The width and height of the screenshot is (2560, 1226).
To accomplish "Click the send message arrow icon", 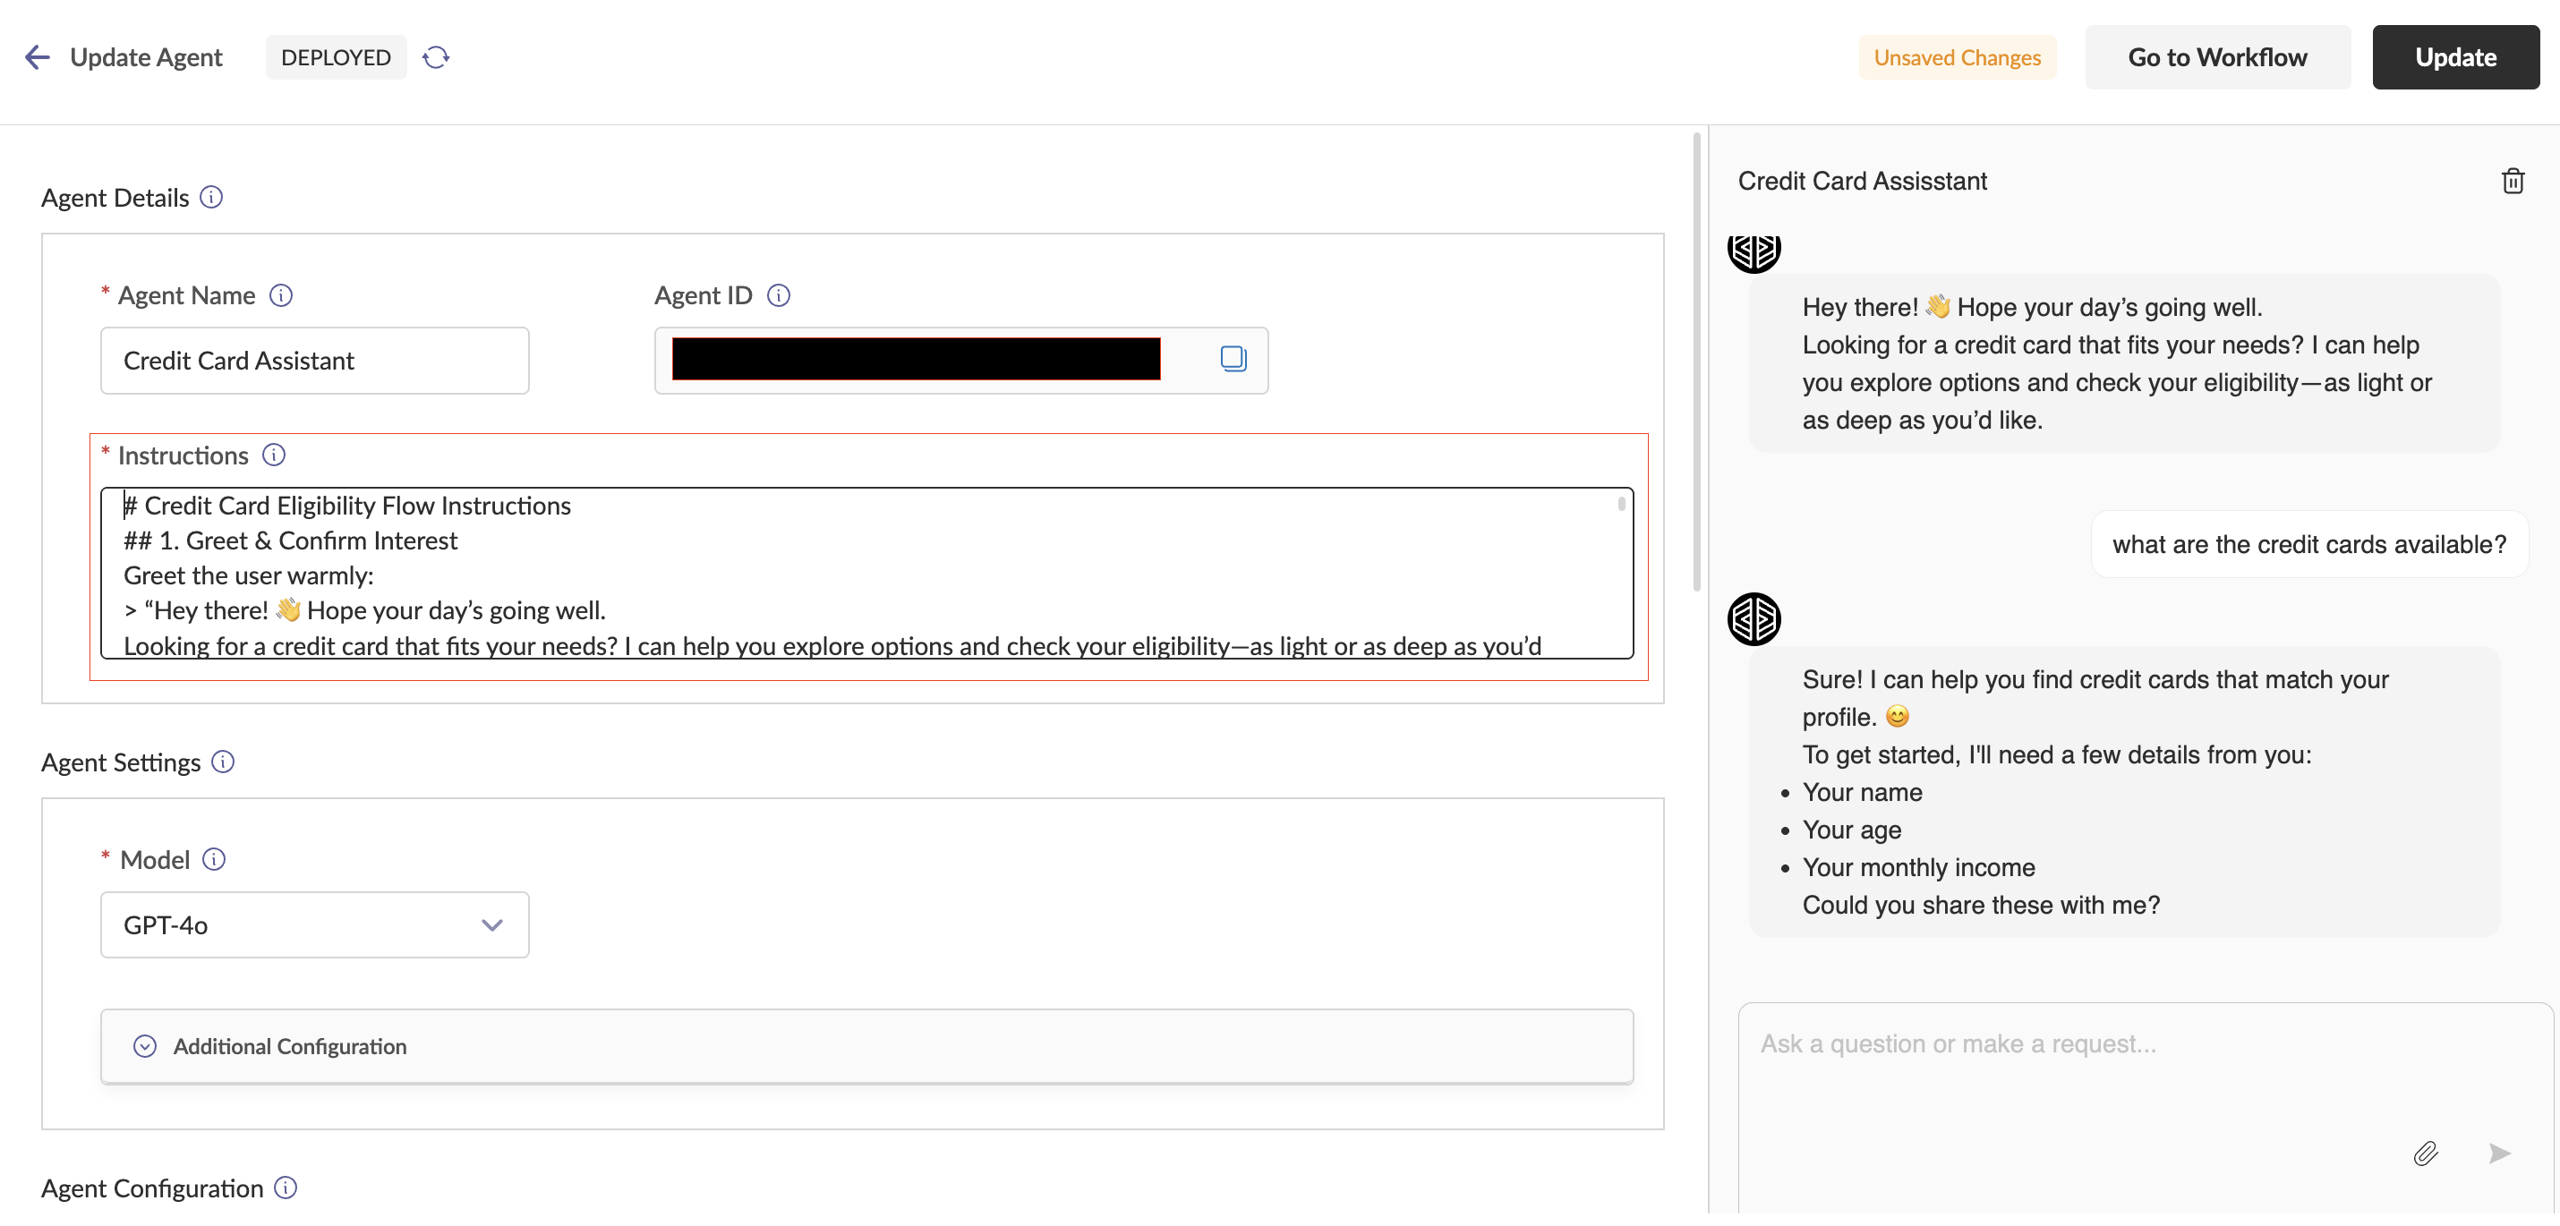I will 2499,1153.
